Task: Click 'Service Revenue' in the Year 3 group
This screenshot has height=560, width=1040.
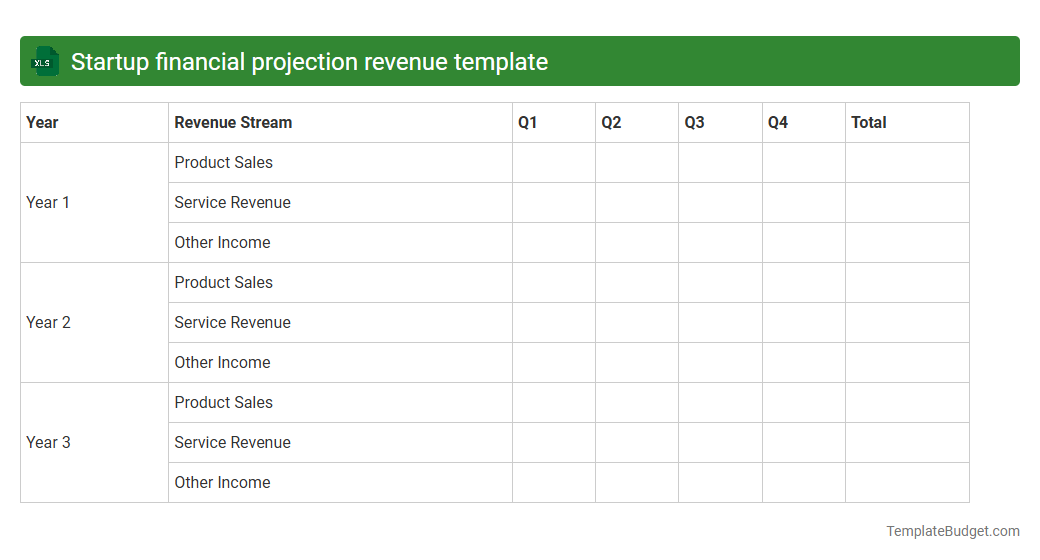Action: point(340,443)
